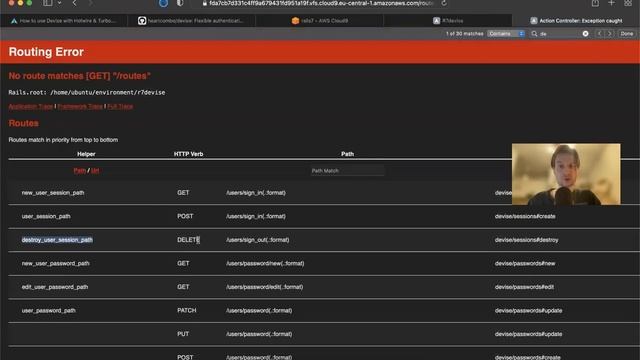
Task: Open the Application Trace link
Action: [31, 106]
